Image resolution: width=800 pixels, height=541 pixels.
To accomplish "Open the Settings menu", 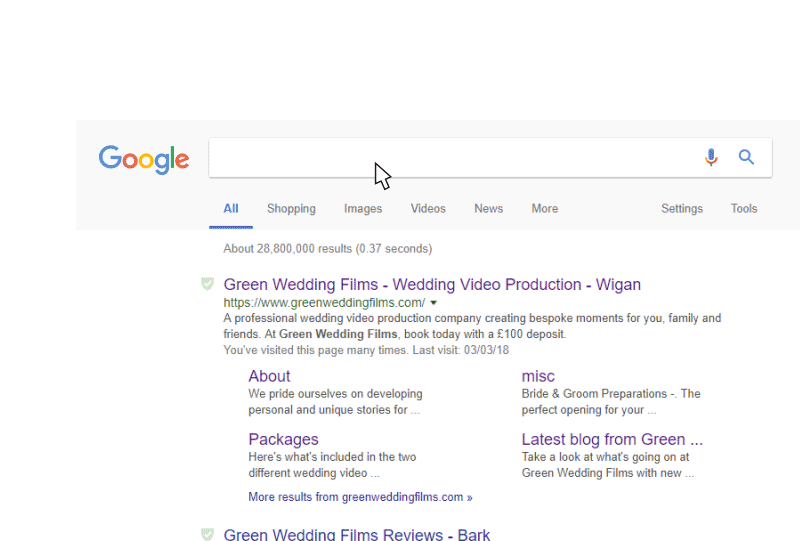I will tap(682, 209).
